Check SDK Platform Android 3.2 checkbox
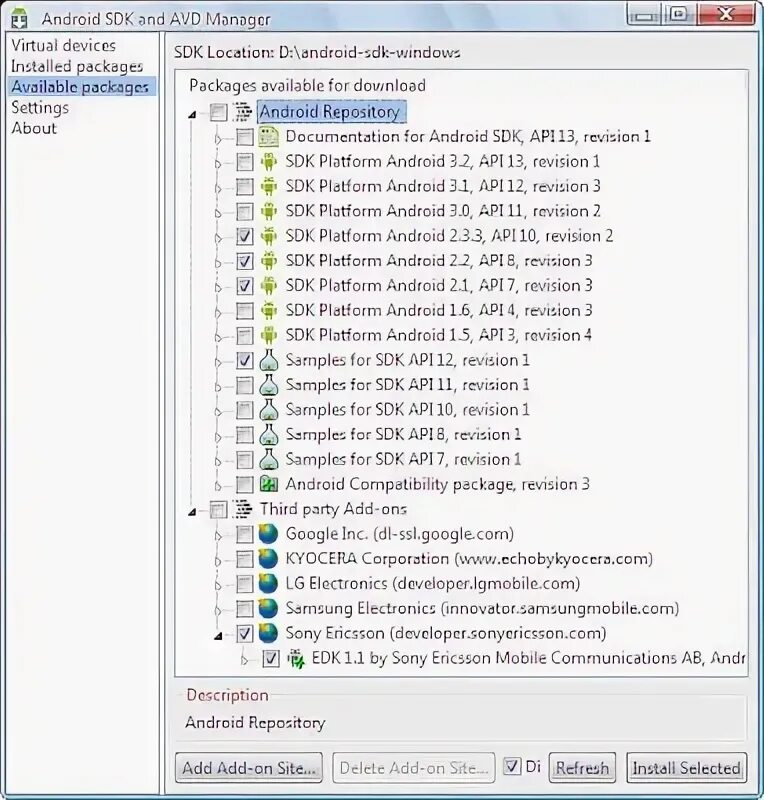Screen dimensions: 764x800 (244, 162)
